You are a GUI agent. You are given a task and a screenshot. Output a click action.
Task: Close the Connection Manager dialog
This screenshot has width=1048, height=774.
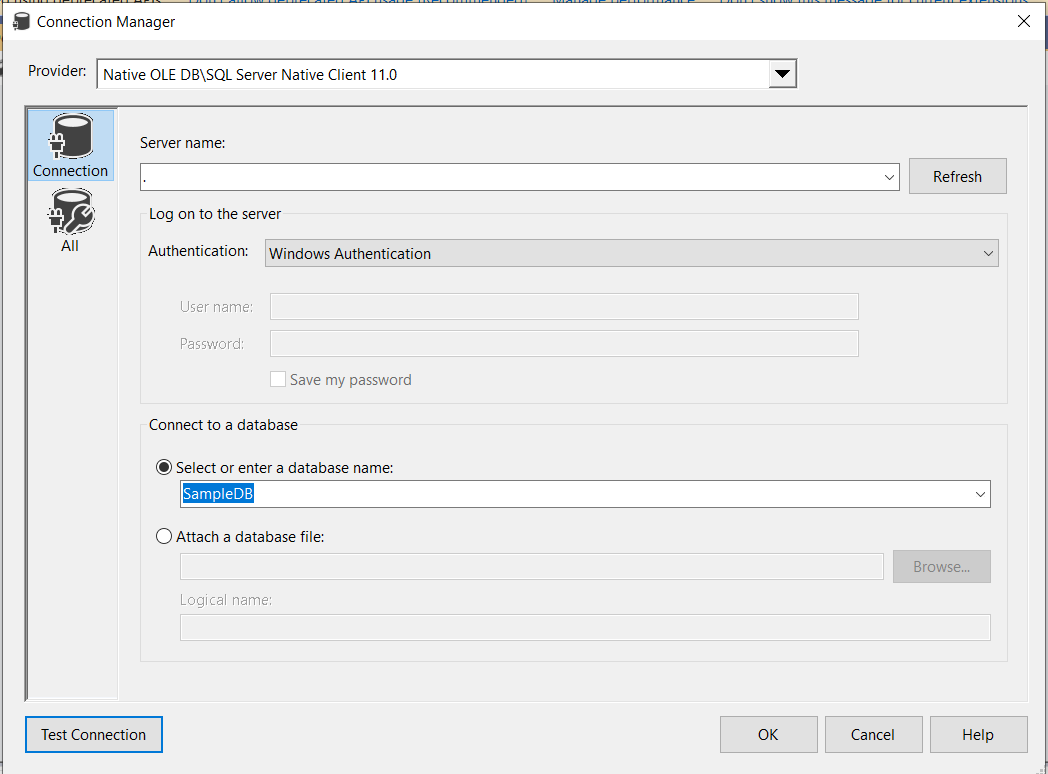(x=1023, y=21)
